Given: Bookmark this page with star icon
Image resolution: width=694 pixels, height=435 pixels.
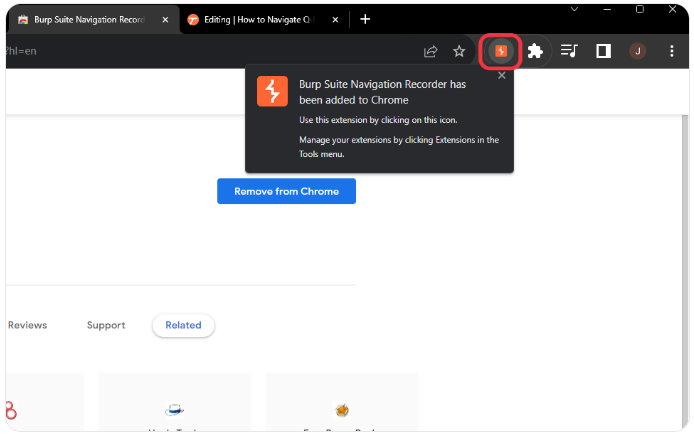Looking at the screenshot, I should tap(459, 51).
